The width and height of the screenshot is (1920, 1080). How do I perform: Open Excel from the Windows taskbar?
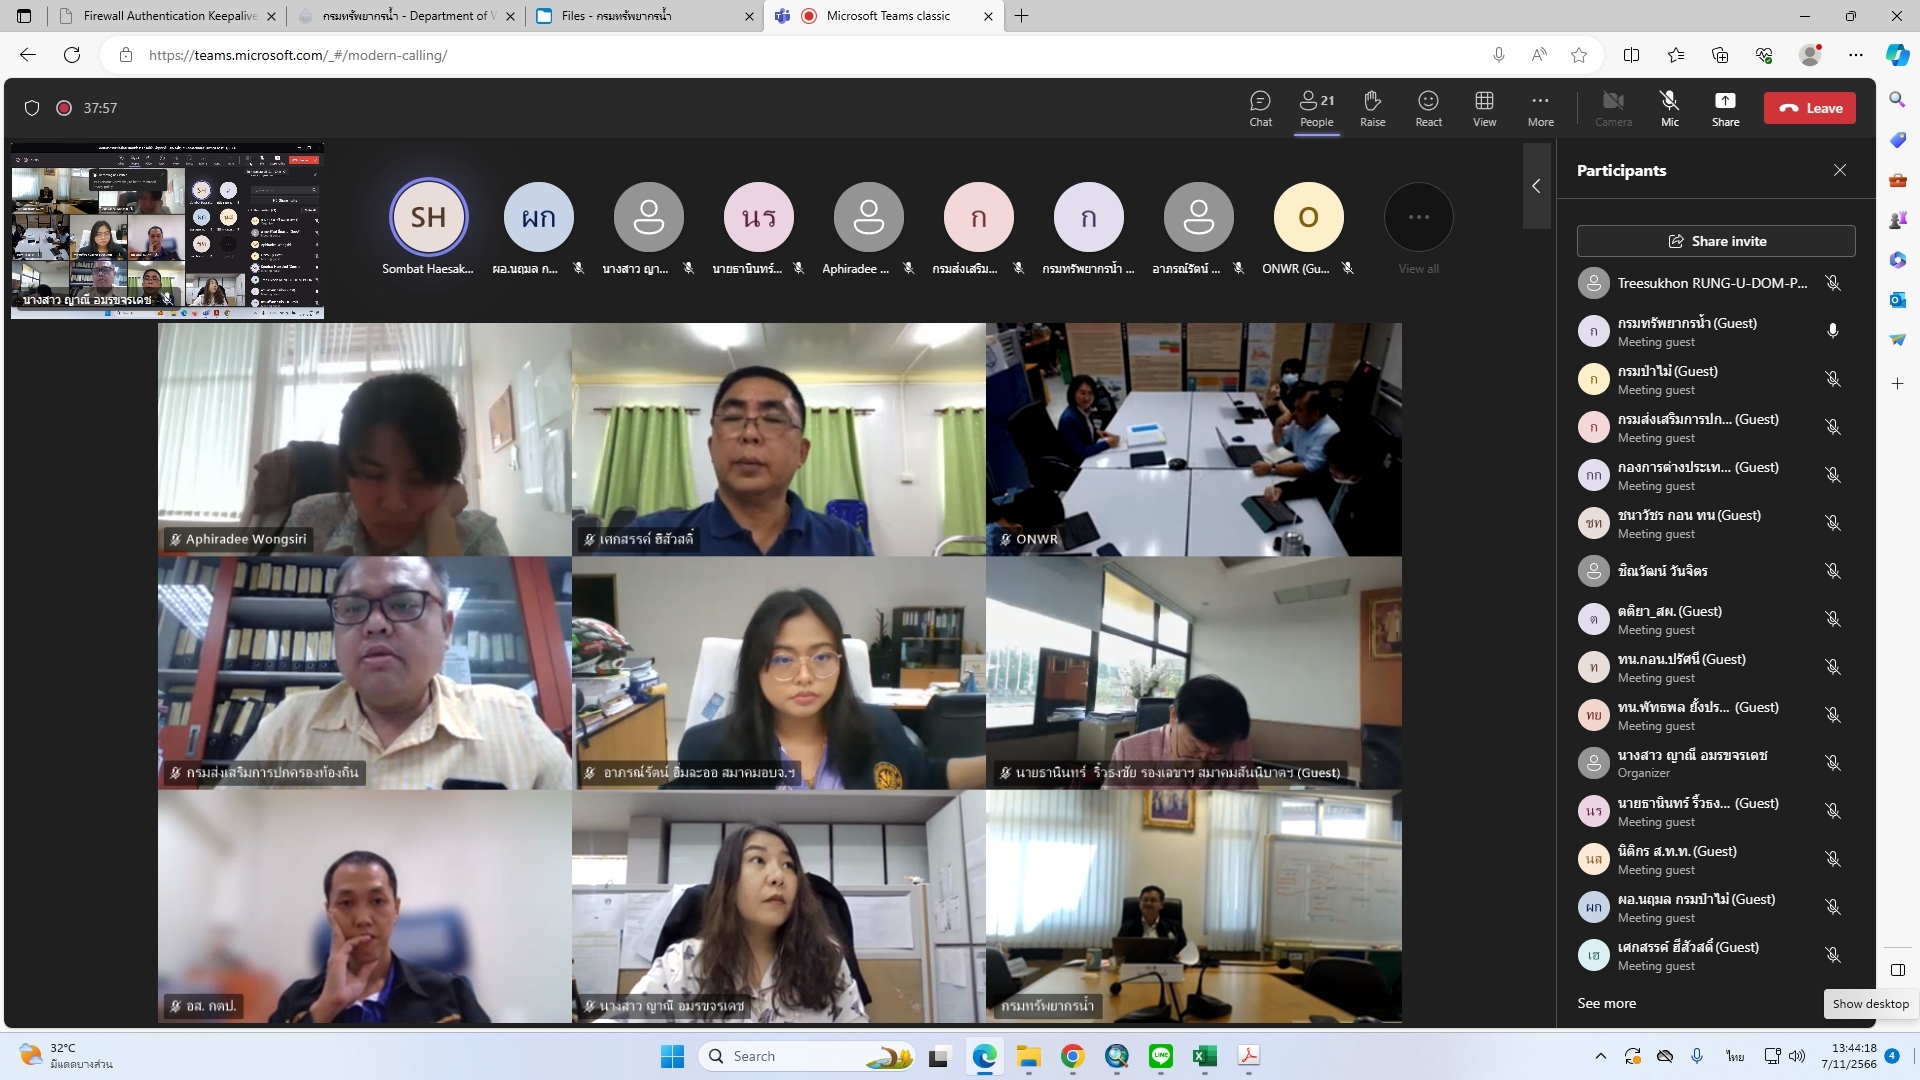(x=1204, y=1056)
